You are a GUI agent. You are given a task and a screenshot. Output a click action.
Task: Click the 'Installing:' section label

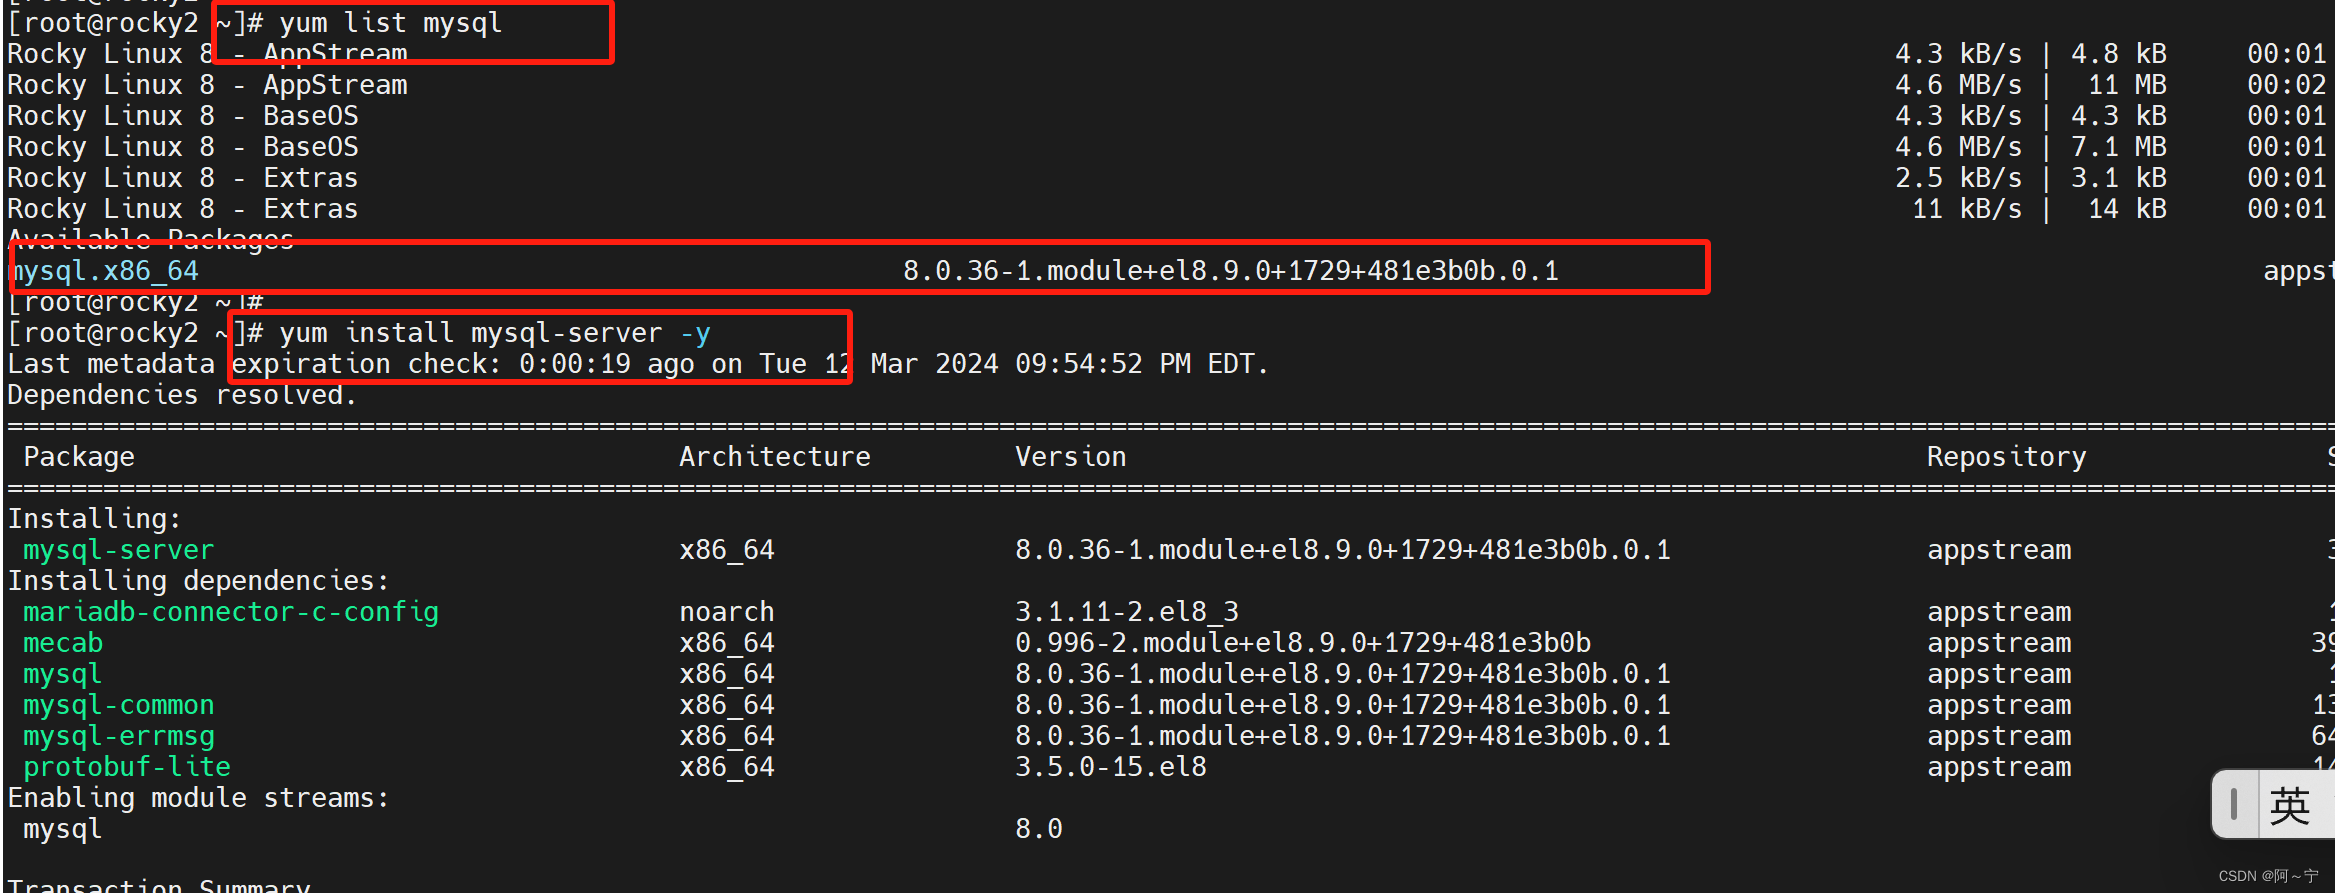95,519
